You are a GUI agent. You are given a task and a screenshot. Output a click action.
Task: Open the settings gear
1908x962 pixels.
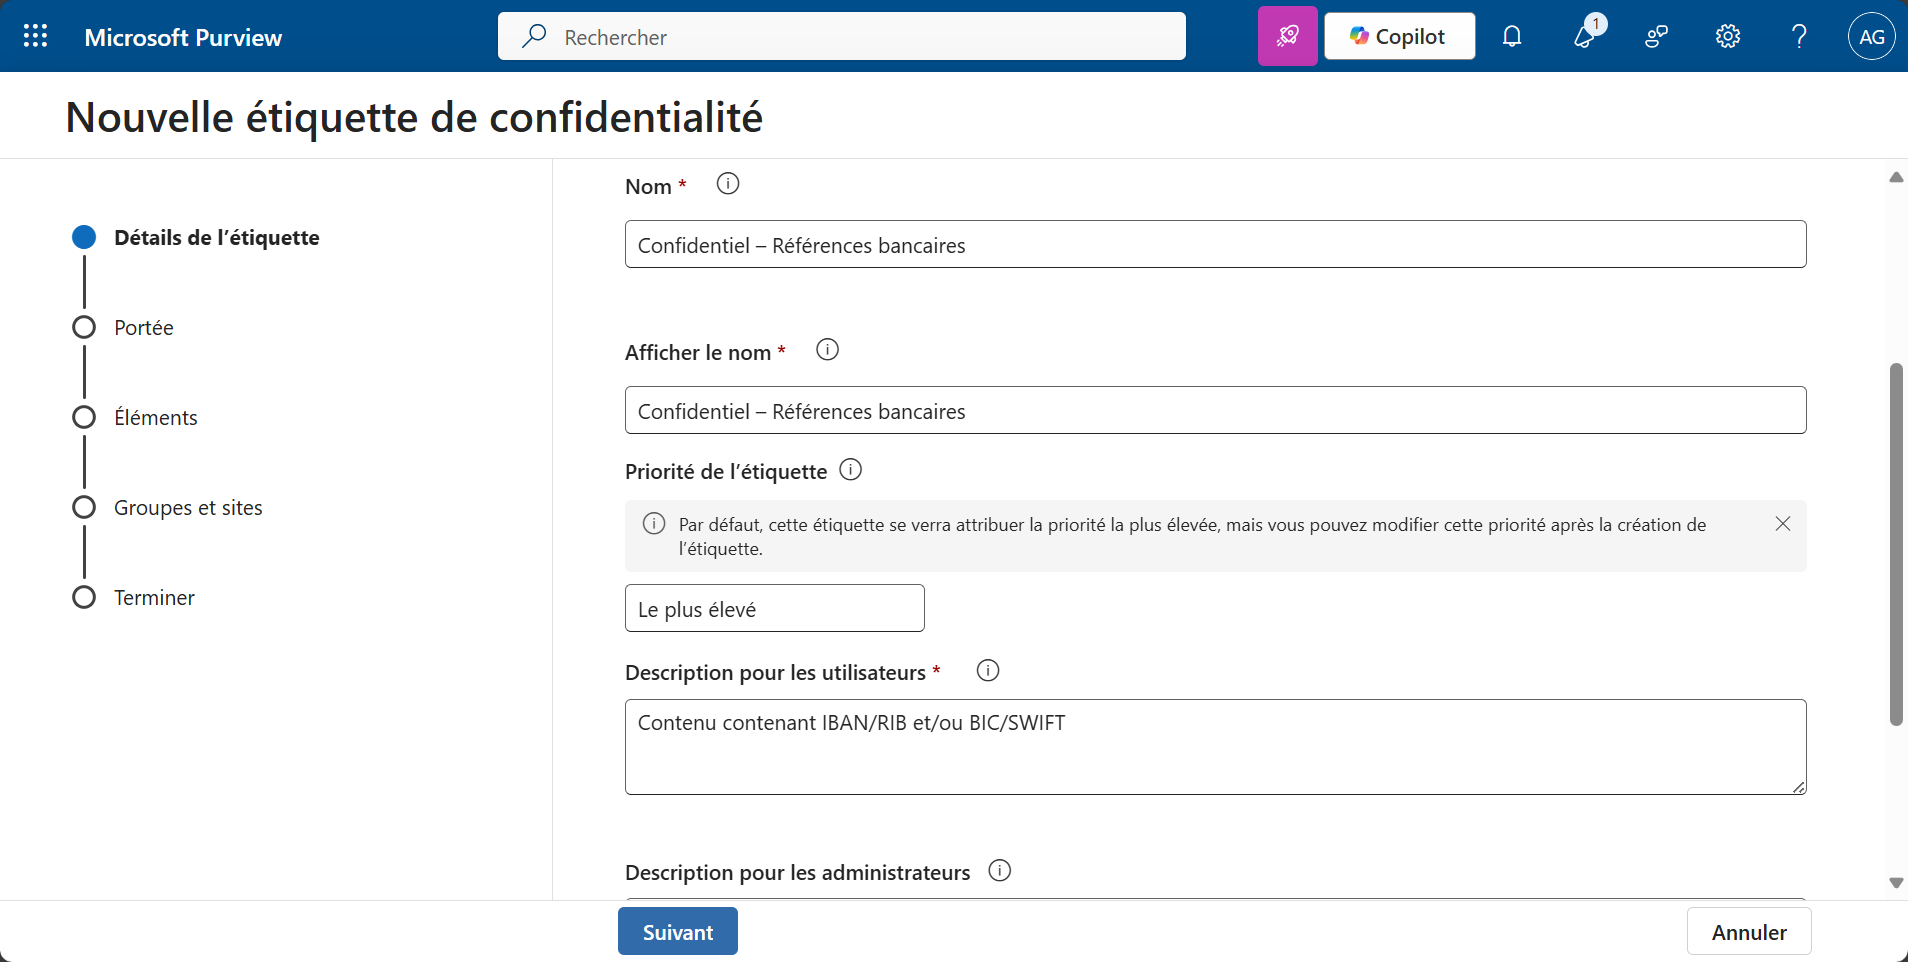click(x=1728, y=37)
